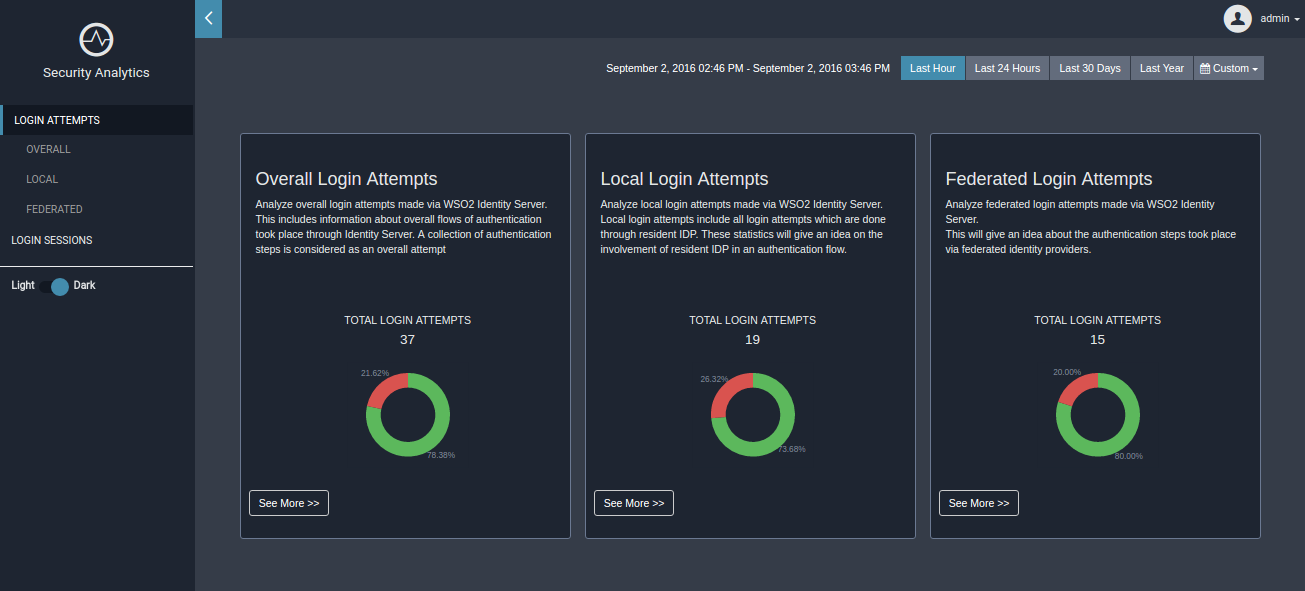Viewport: 1305px width, 591px height.
Task: Select FEDERATED in the sidebar submenu
Action: coord(54,209)
